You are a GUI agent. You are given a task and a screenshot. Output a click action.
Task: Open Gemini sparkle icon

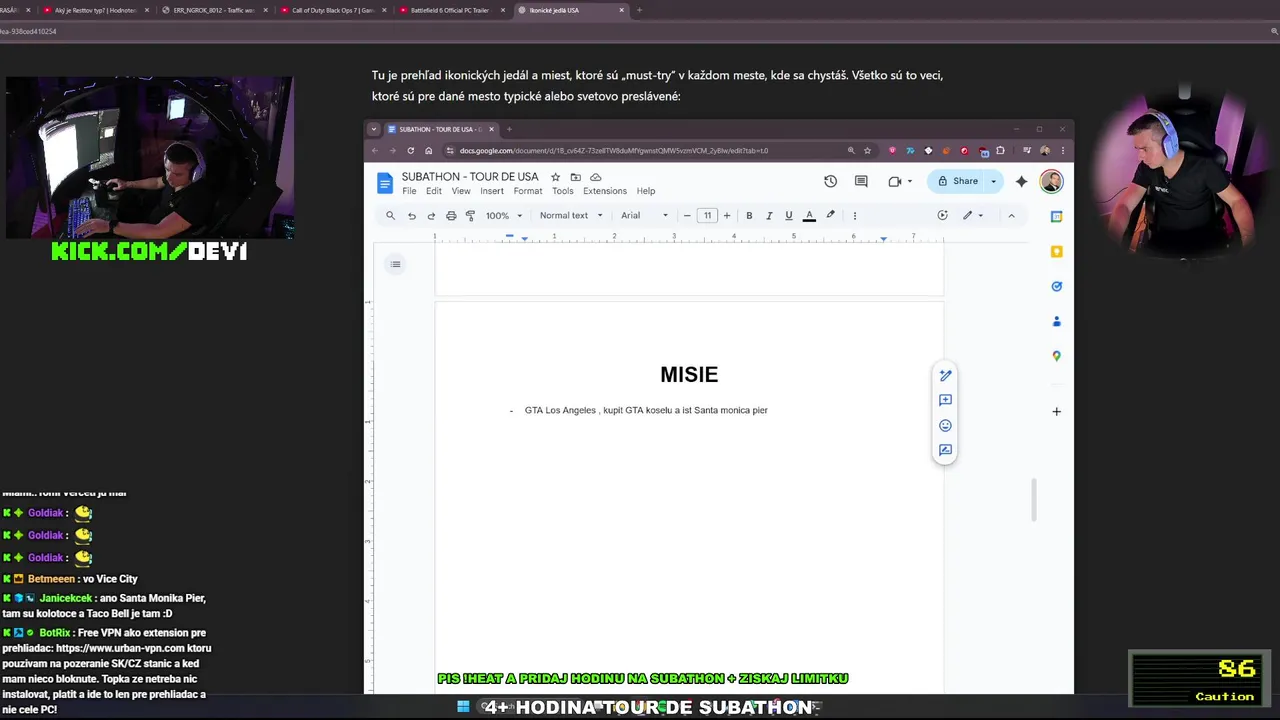point(1021,181)
